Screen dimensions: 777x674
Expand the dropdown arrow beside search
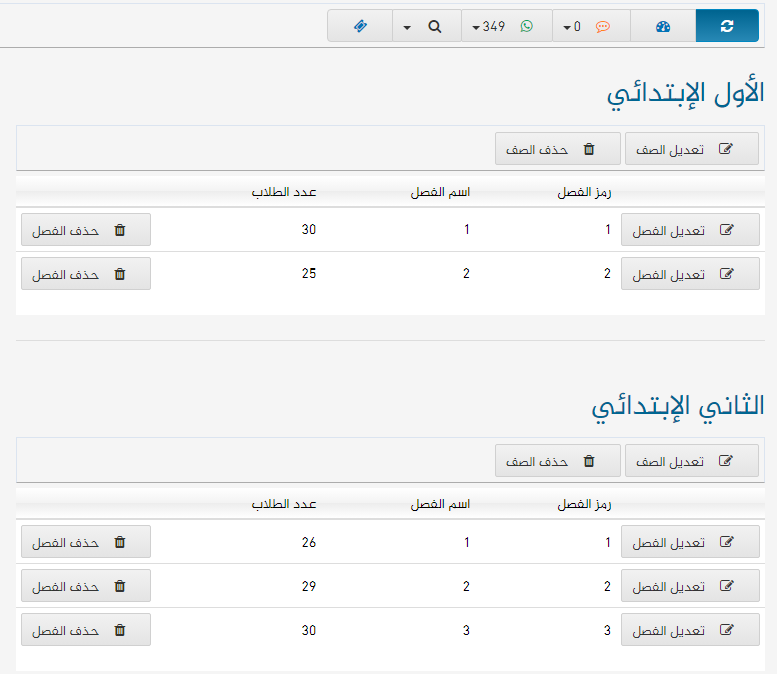pos(408,27)
